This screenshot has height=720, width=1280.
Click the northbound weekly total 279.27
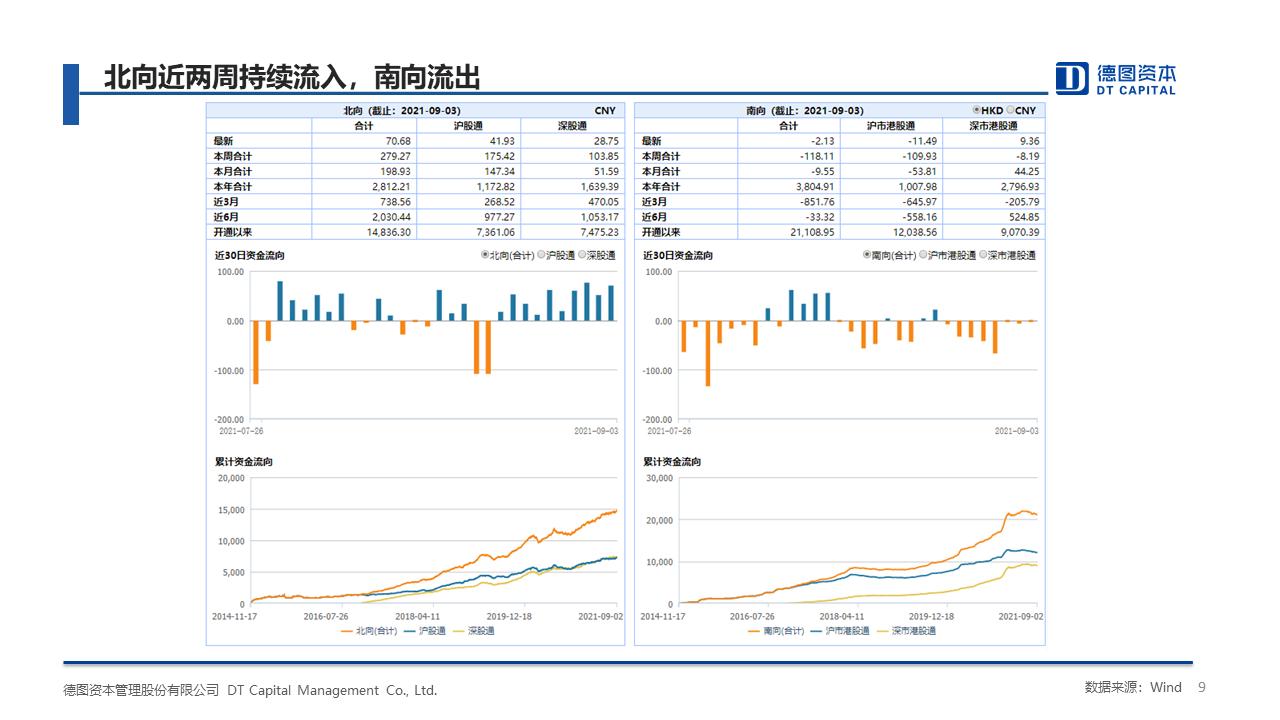(x=395, y=156)
